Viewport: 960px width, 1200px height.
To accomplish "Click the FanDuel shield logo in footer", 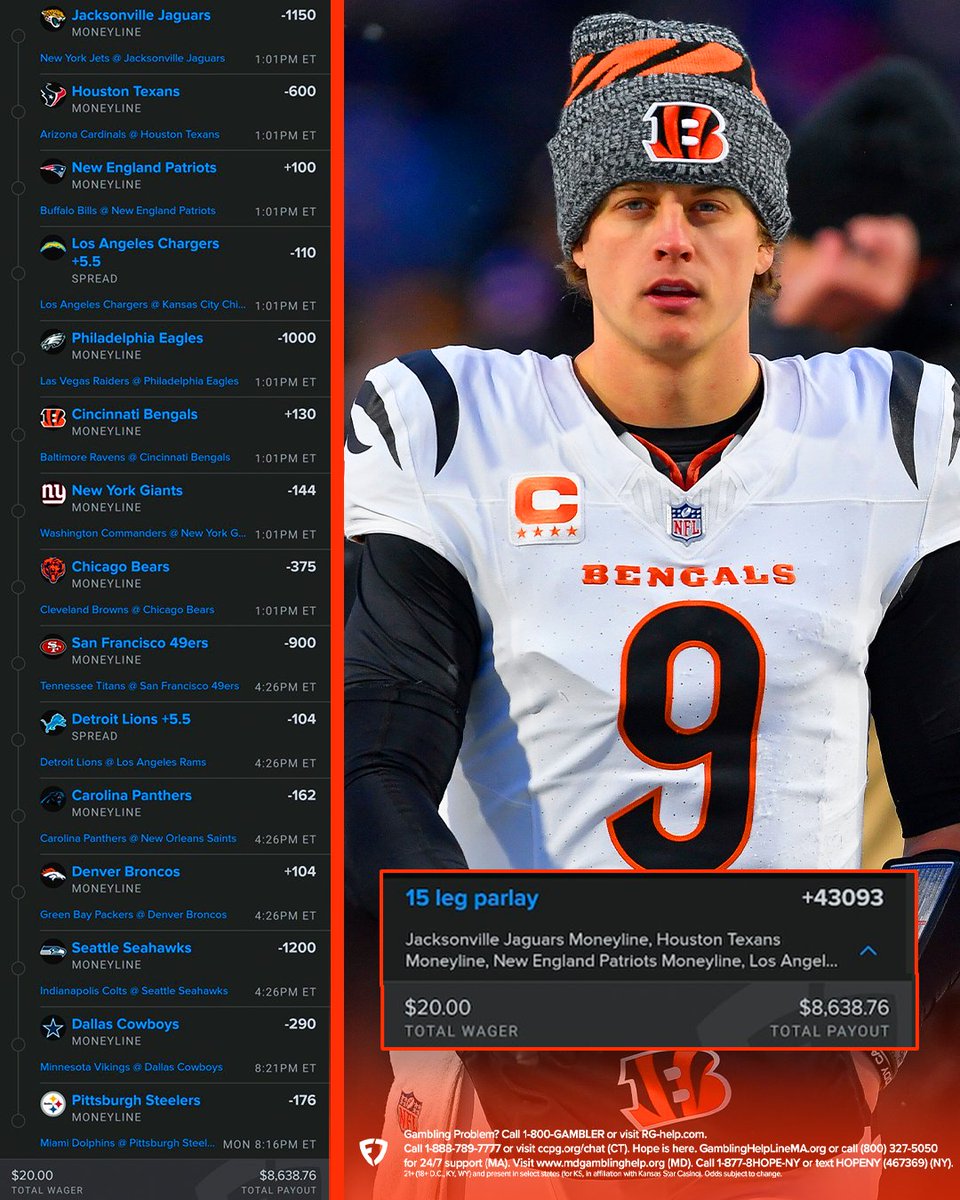I will pyautogui.click(x=373, y=1151).
